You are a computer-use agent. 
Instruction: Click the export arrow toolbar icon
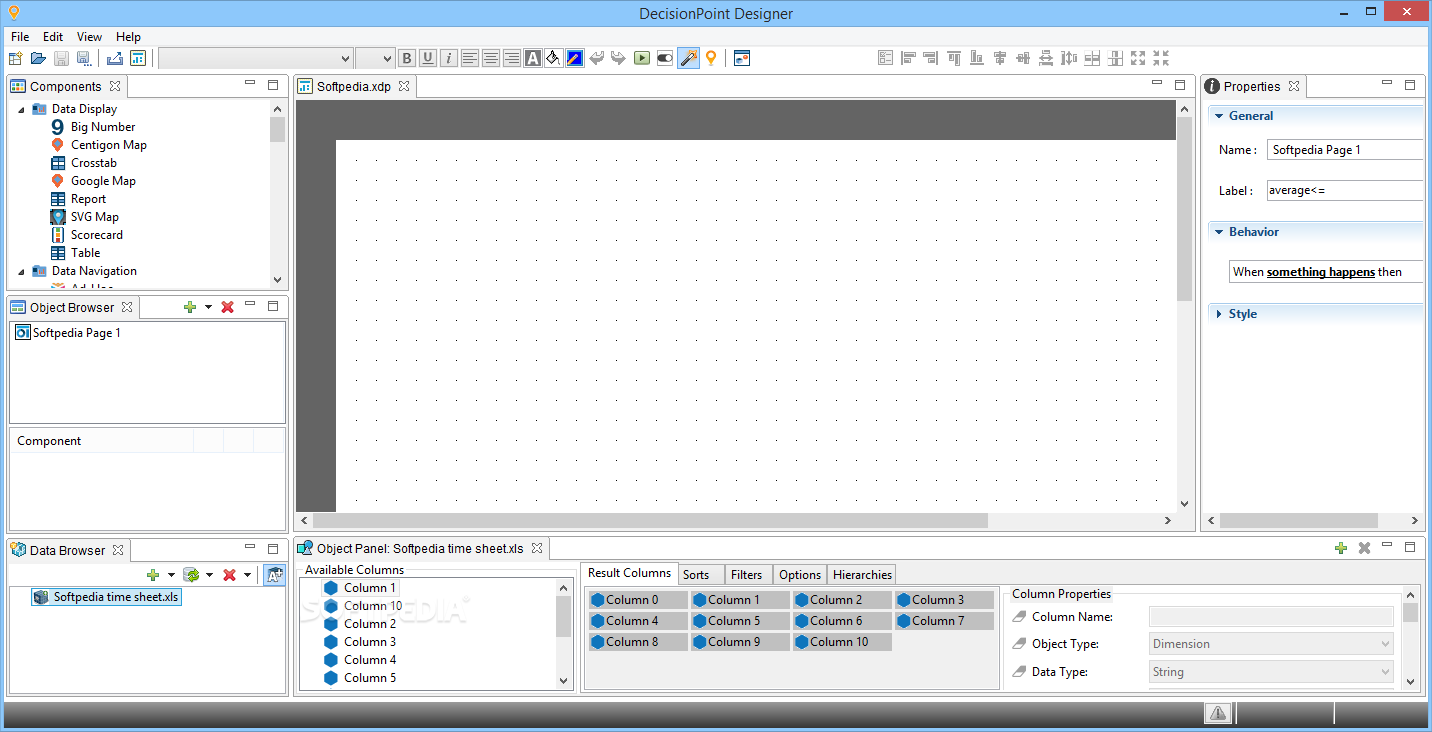tap(115, 58)
